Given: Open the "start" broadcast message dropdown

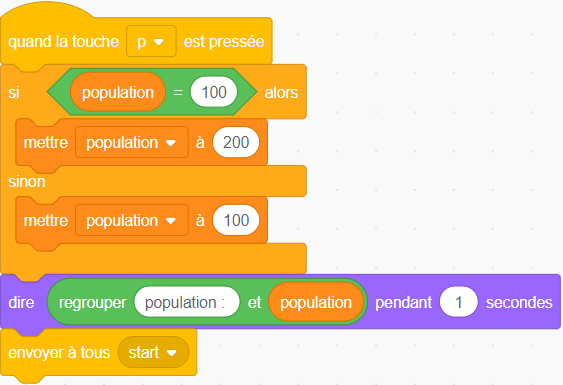Looking at the screenshot, I should click(153, 352).
